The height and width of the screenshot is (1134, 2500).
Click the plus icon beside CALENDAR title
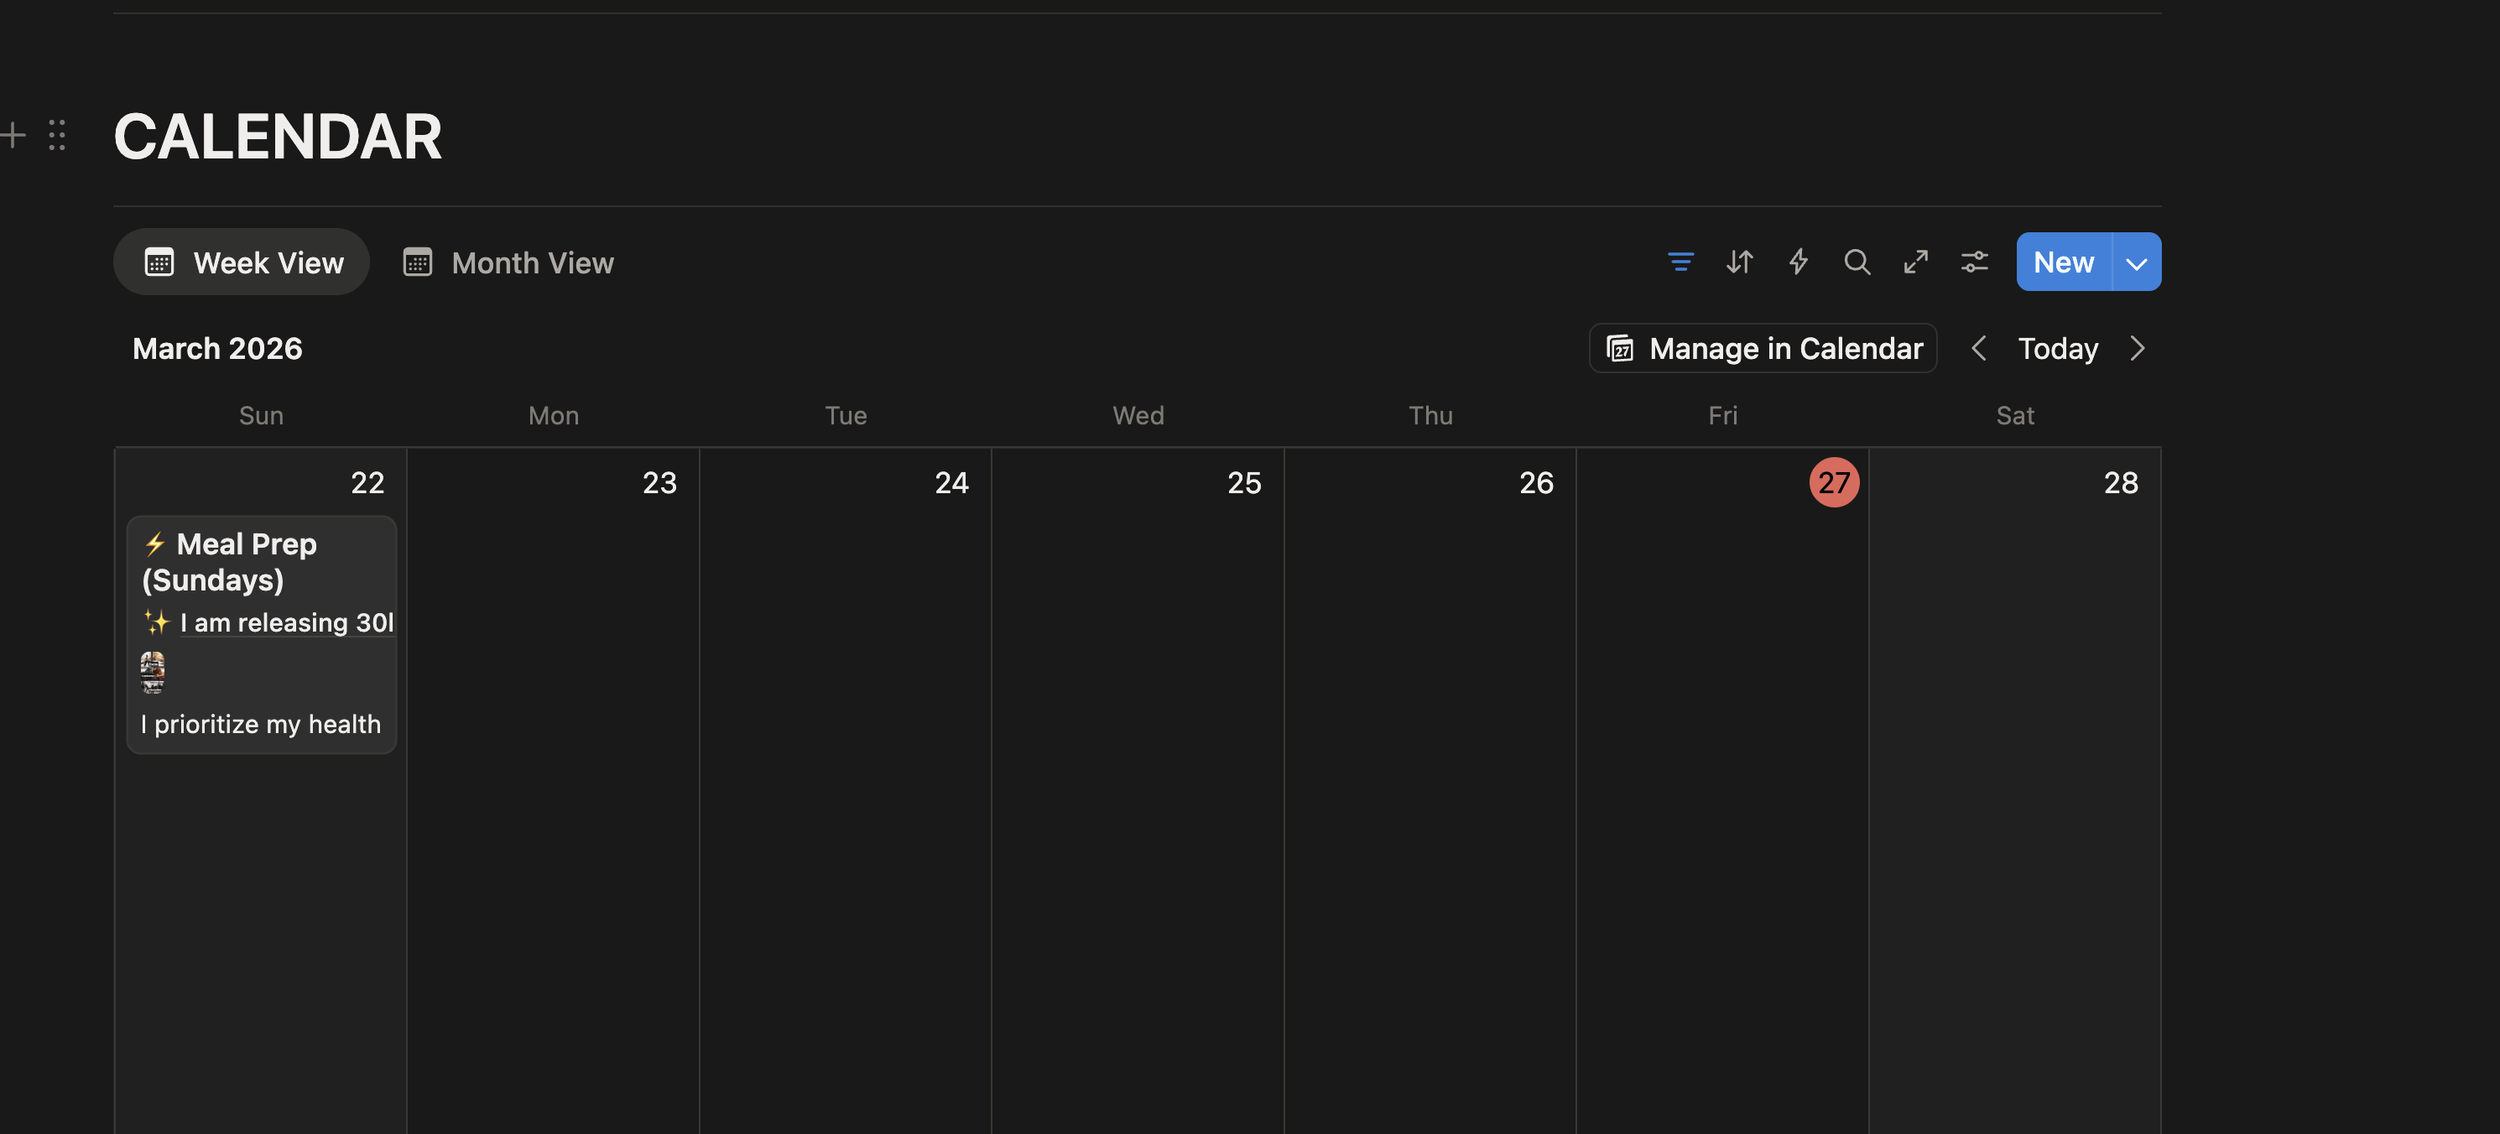pos(14,135)
